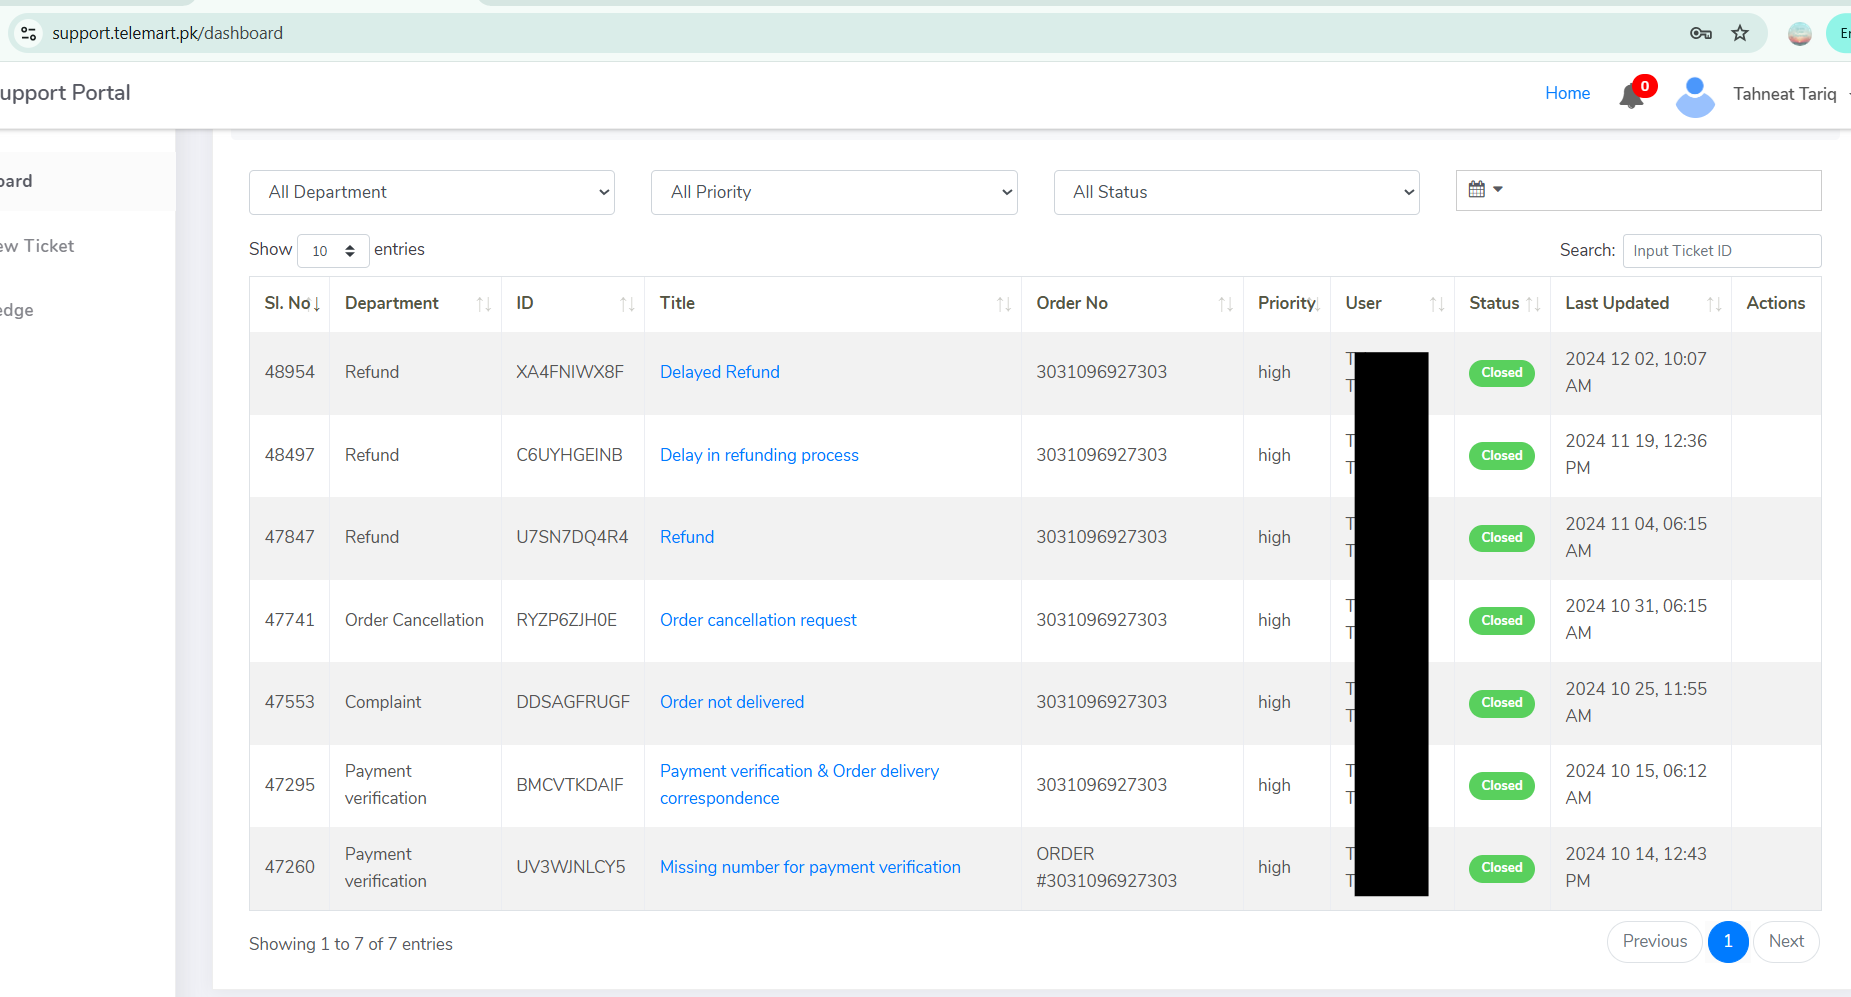This screenshot has width=1851, height=997.
Task: Click the calendar icon in date filter
Action: click(1476, 189)
